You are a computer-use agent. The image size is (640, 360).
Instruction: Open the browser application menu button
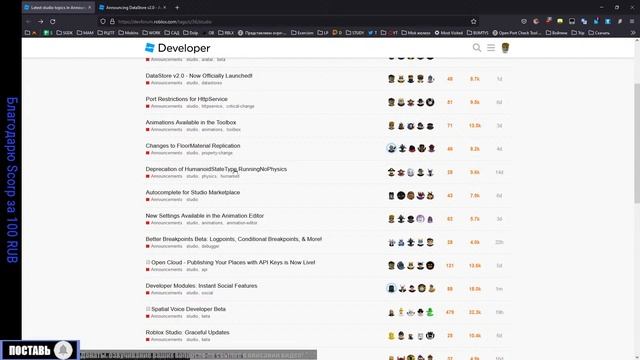tap(632, 21)
